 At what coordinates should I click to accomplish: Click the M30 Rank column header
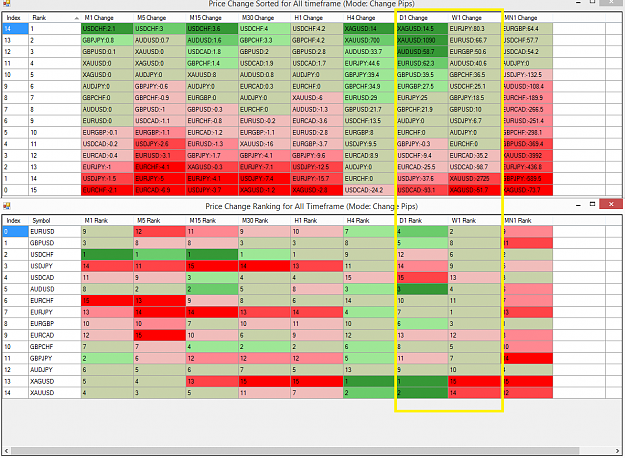(x=264, y=220)
